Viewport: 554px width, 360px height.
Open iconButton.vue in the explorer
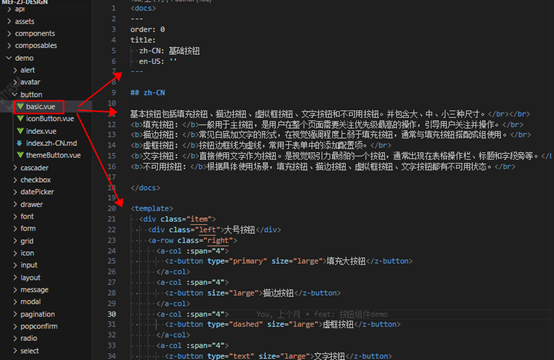[x=50, y=118]
